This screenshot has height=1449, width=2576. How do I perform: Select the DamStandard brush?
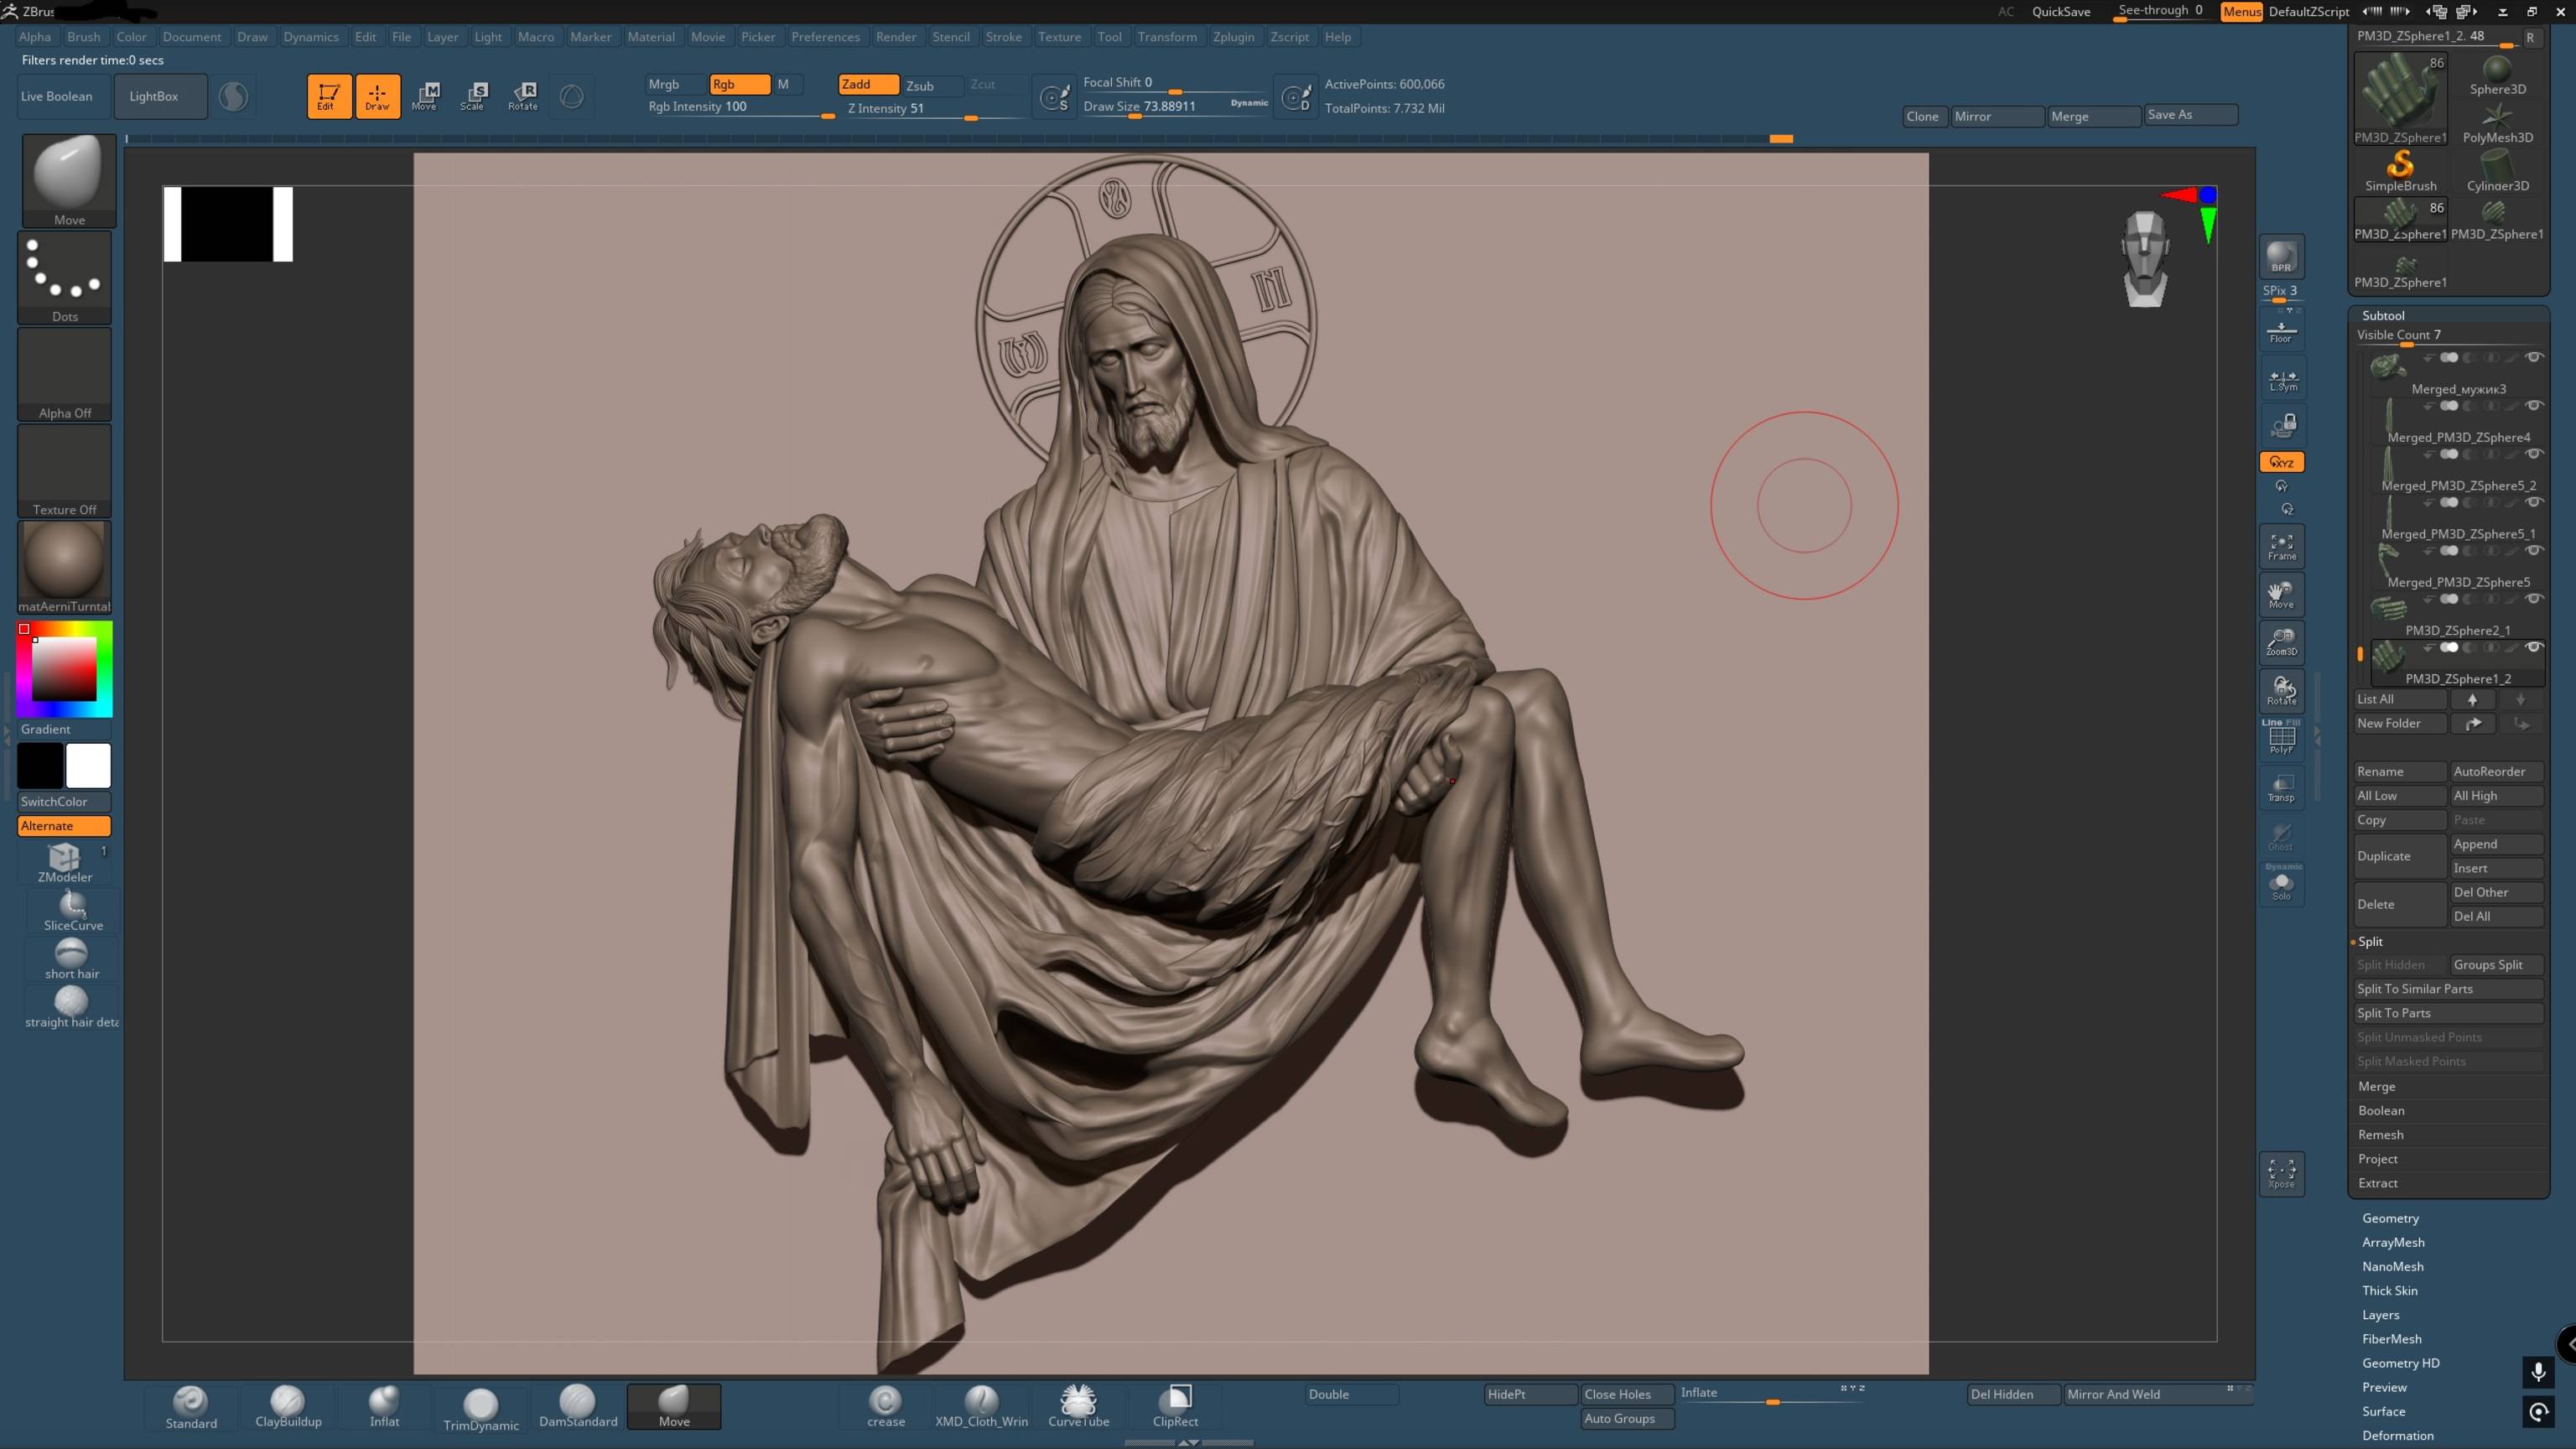(x=577, y=1405)
